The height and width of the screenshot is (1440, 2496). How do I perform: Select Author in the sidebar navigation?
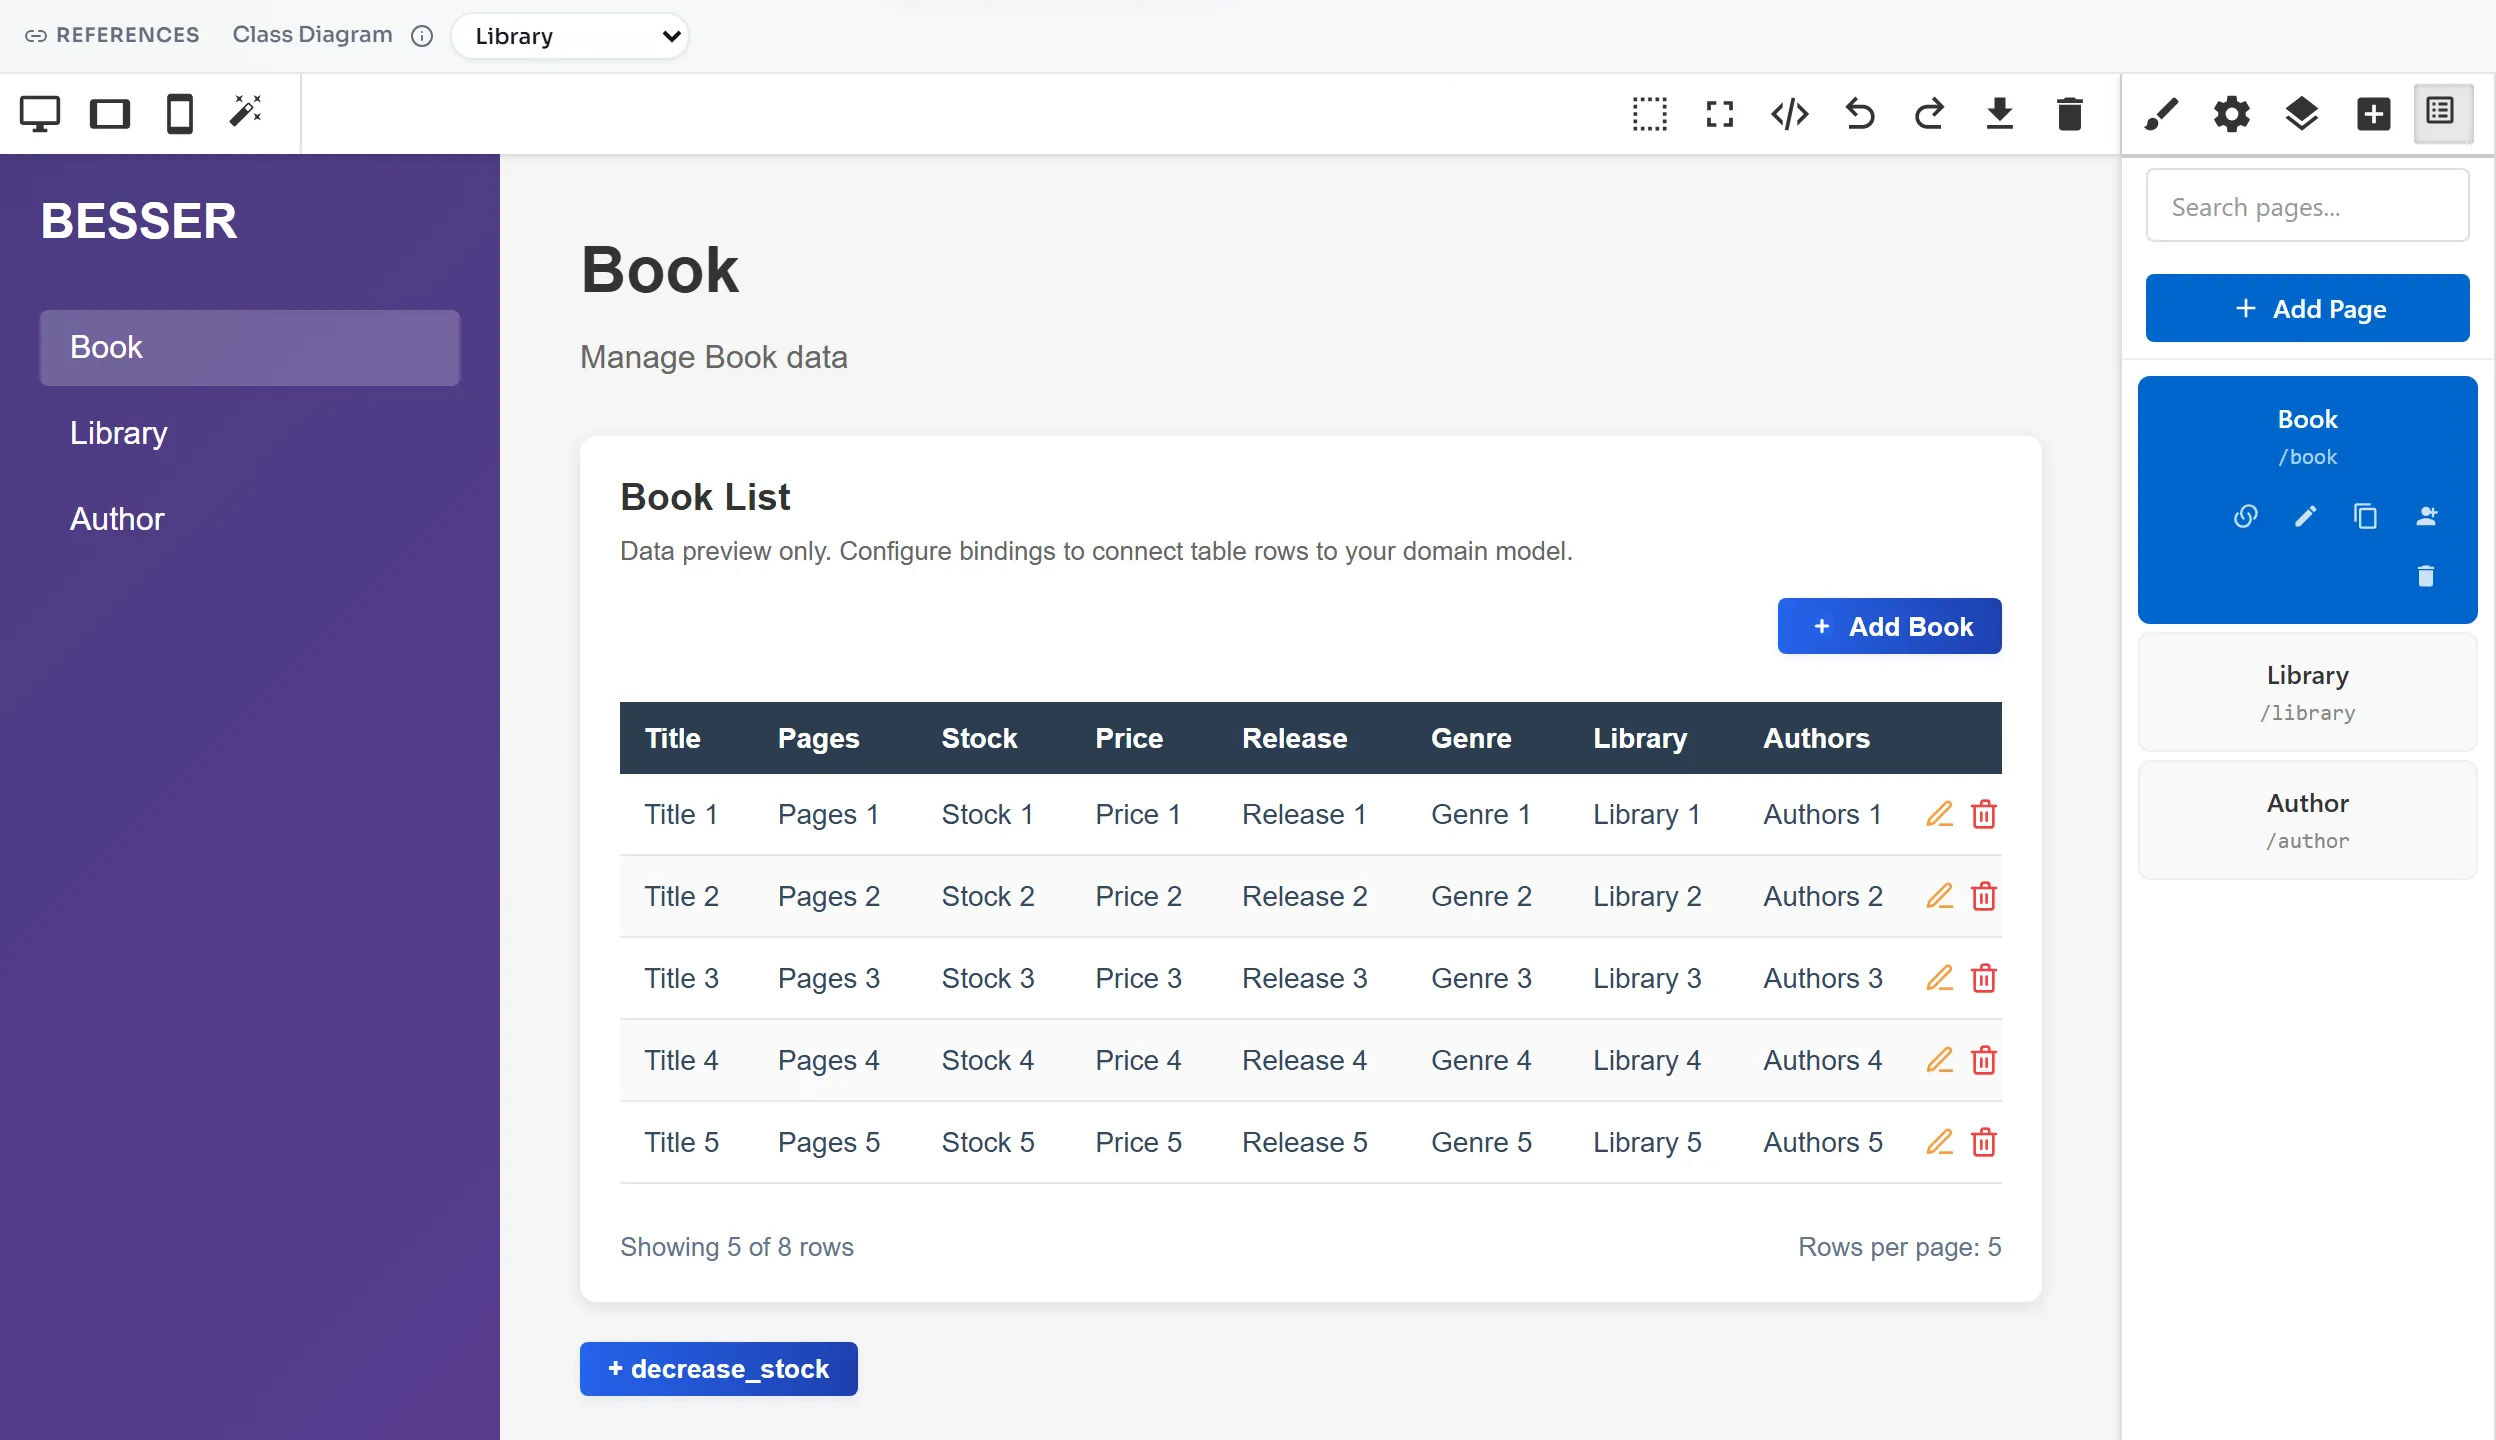point(250,519)
